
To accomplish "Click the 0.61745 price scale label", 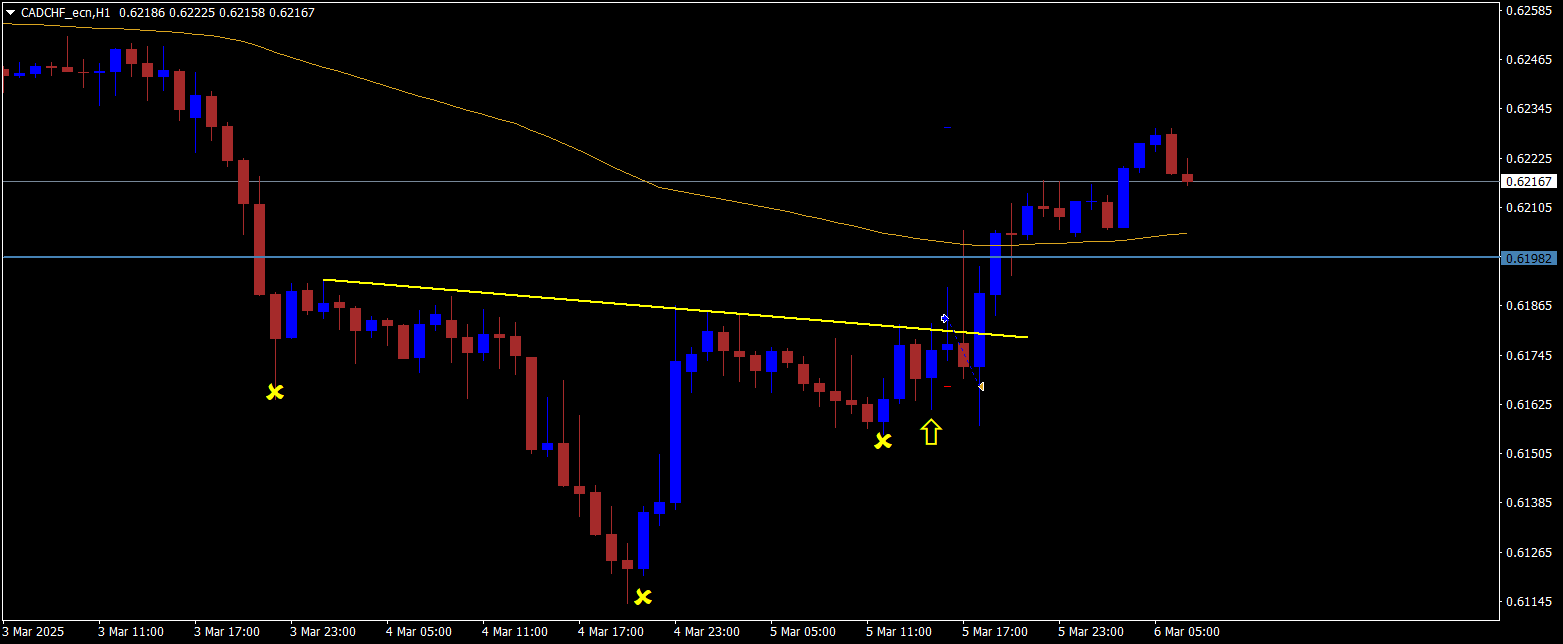I will (1527, 356).
